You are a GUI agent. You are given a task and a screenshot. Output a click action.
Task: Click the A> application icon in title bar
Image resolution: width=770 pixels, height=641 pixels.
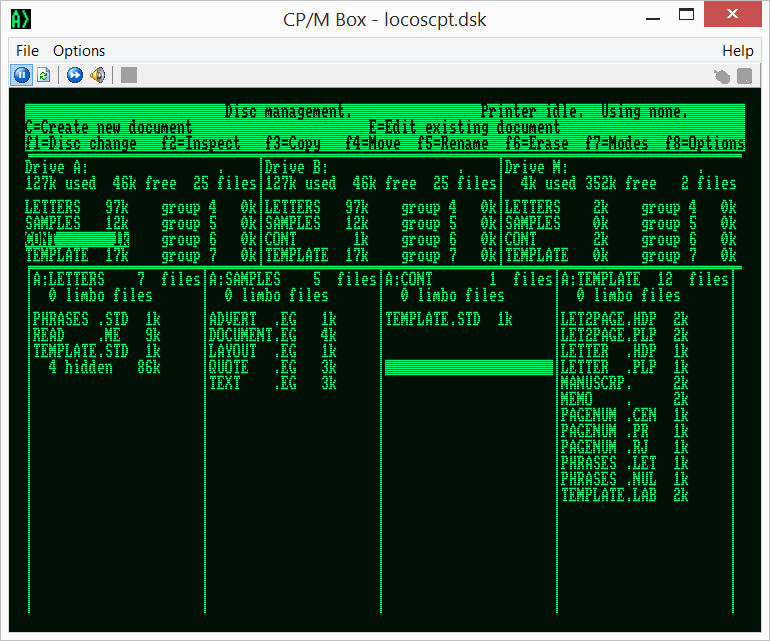[x=21, y=19]
